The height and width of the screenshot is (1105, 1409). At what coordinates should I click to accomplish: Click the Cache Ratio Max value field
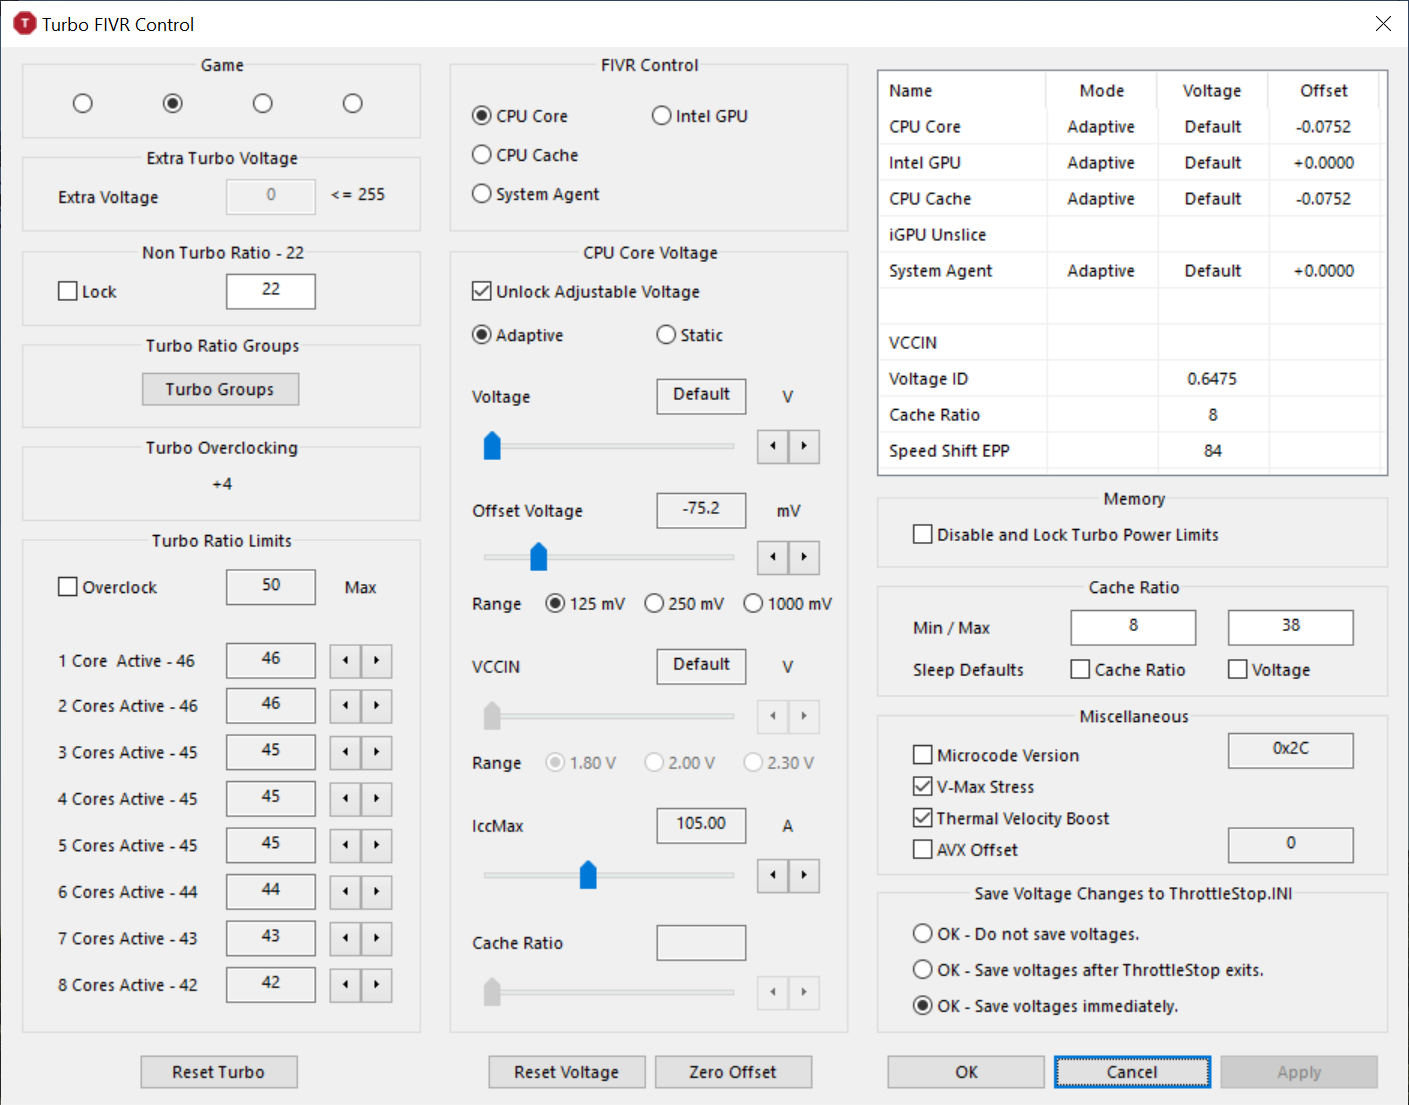coord(1291,628)
